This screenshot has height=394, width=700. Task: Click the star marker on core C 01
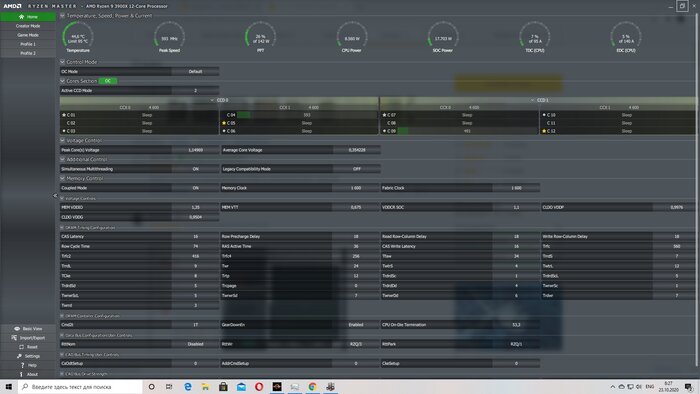(64, 115)
